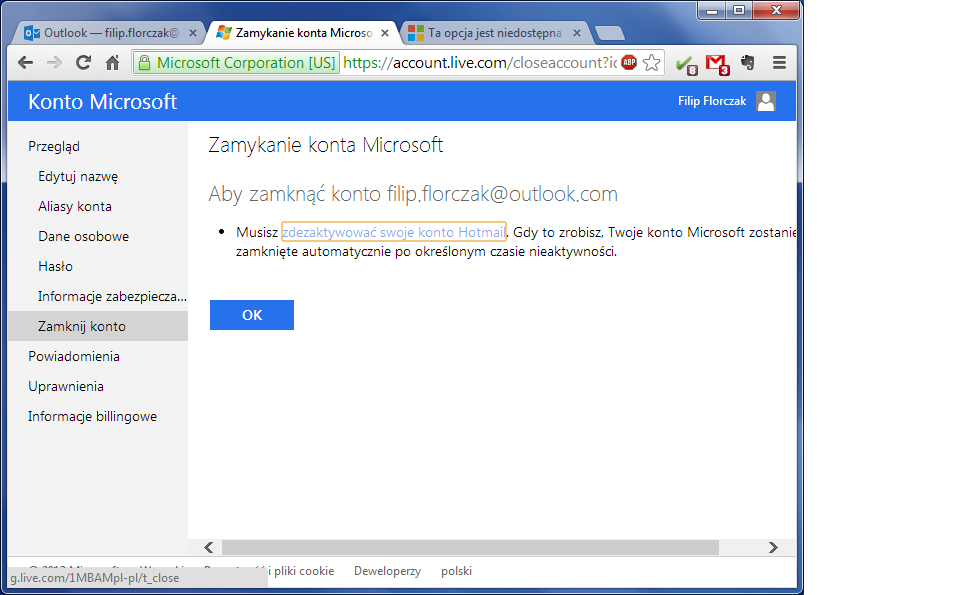Screen dimensions: 960x595
Task: Reload the page with the refresh icon
Action: click(83, 62)
